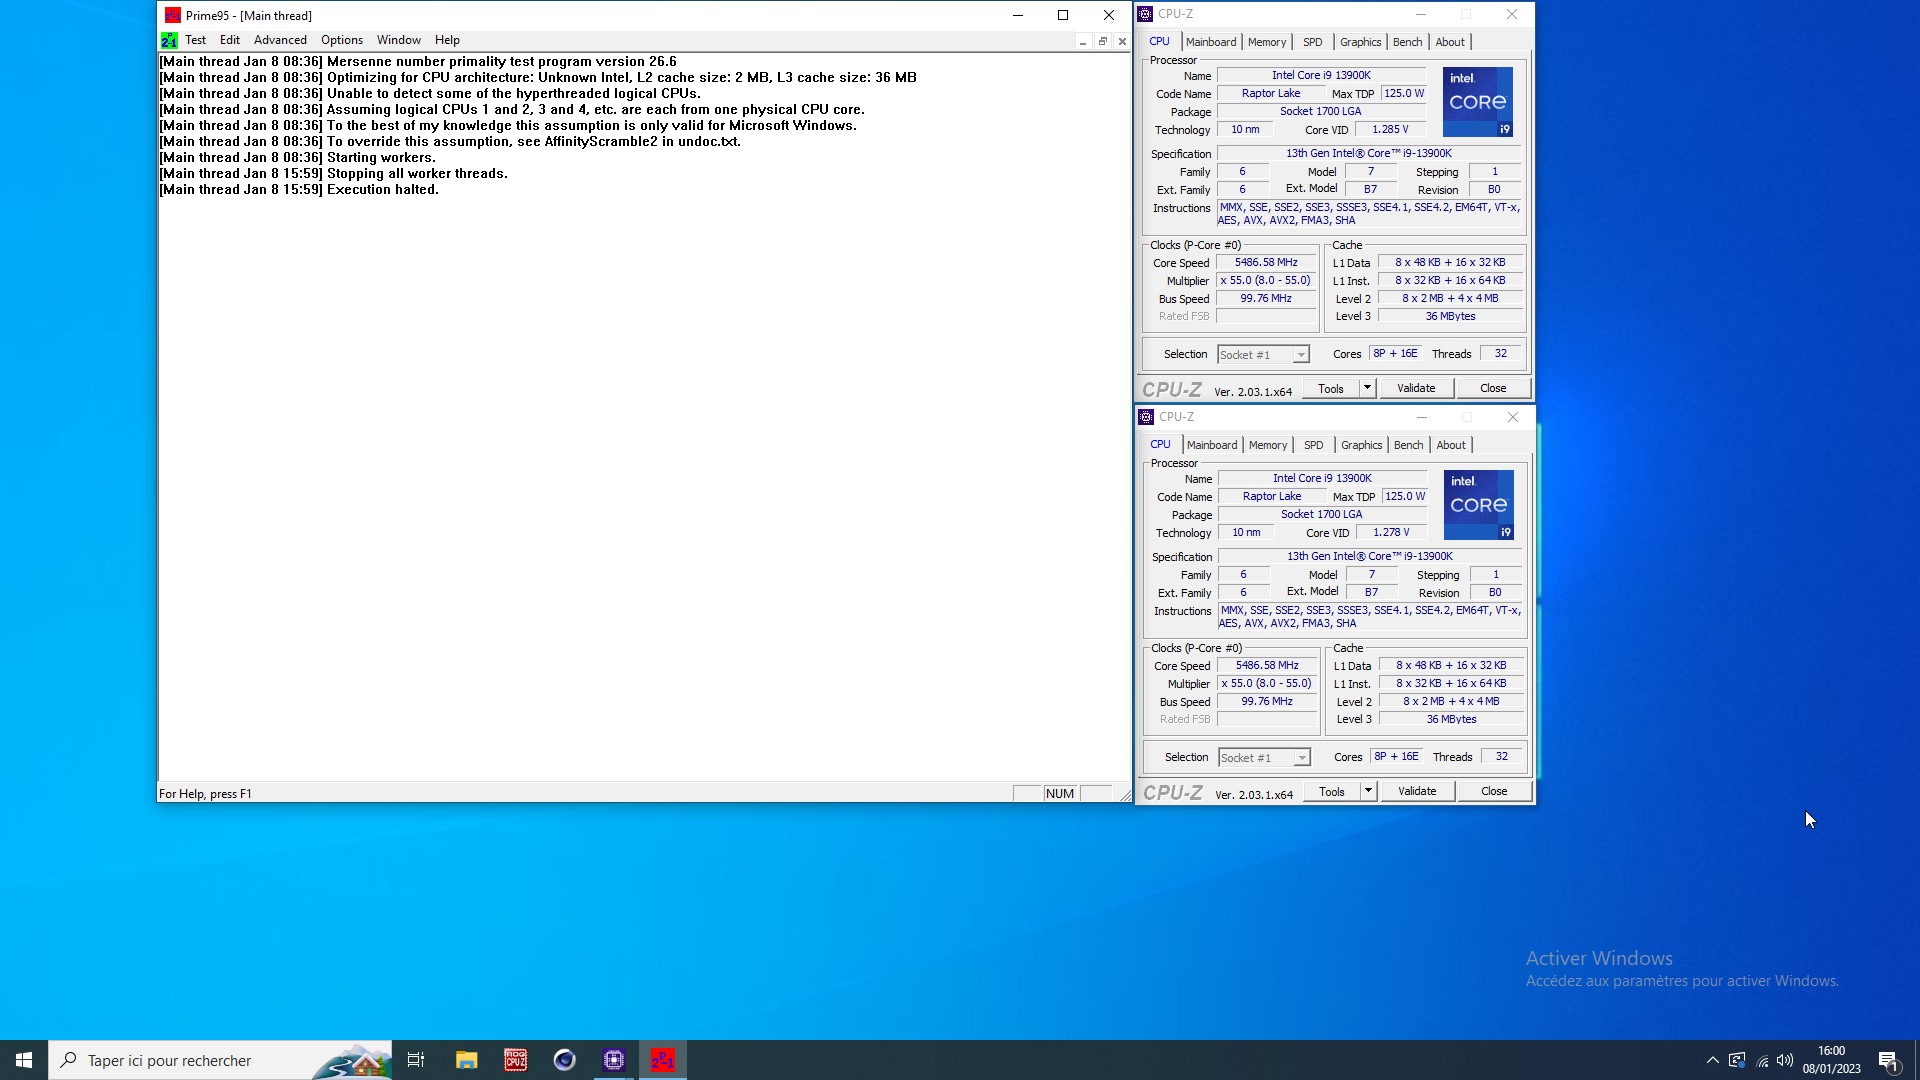Grab the Prime95 window resize grip
1920x1080 pixels.
[1124, 794]
